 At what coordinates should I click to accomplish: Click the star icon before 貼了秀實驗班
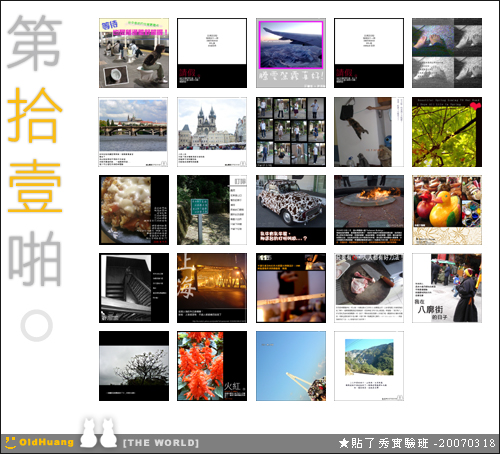tap(344, 443)
